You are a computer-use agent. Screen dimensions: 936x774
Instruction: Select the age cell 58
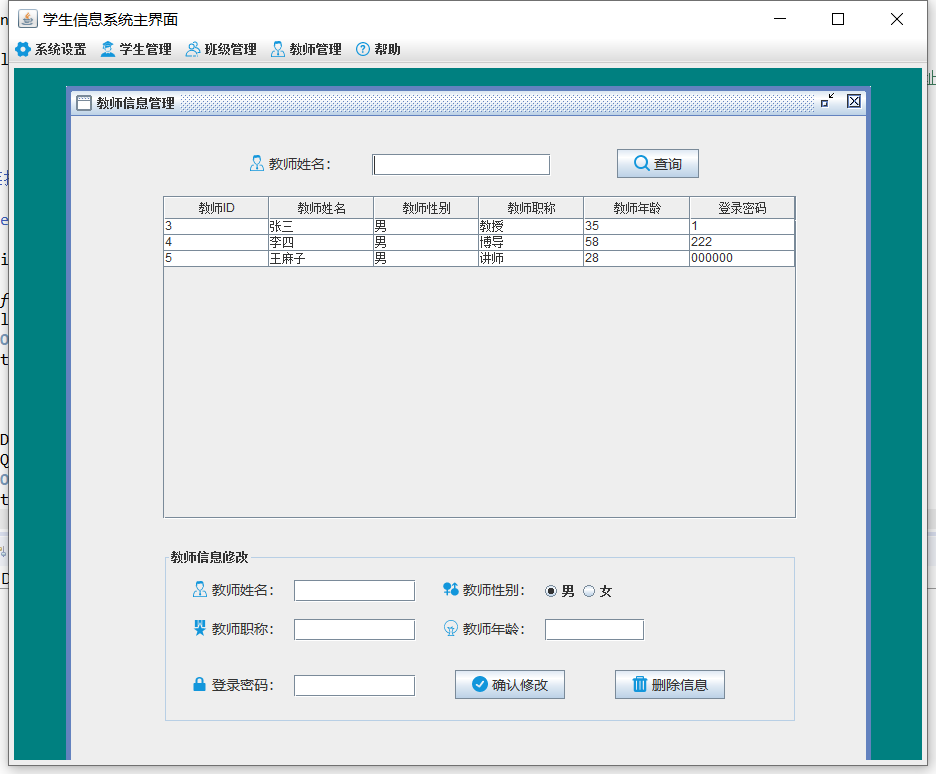tap(637, 242)
